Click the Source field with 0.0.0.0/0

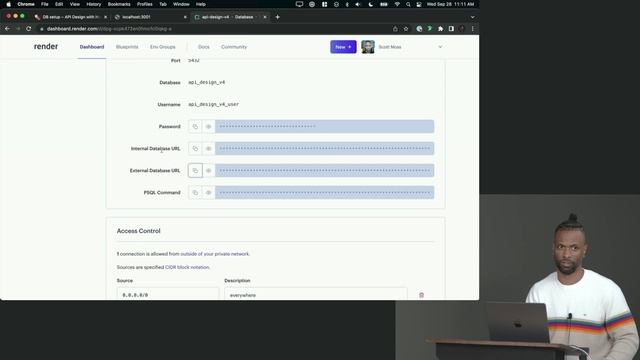(x=167, y=293)
